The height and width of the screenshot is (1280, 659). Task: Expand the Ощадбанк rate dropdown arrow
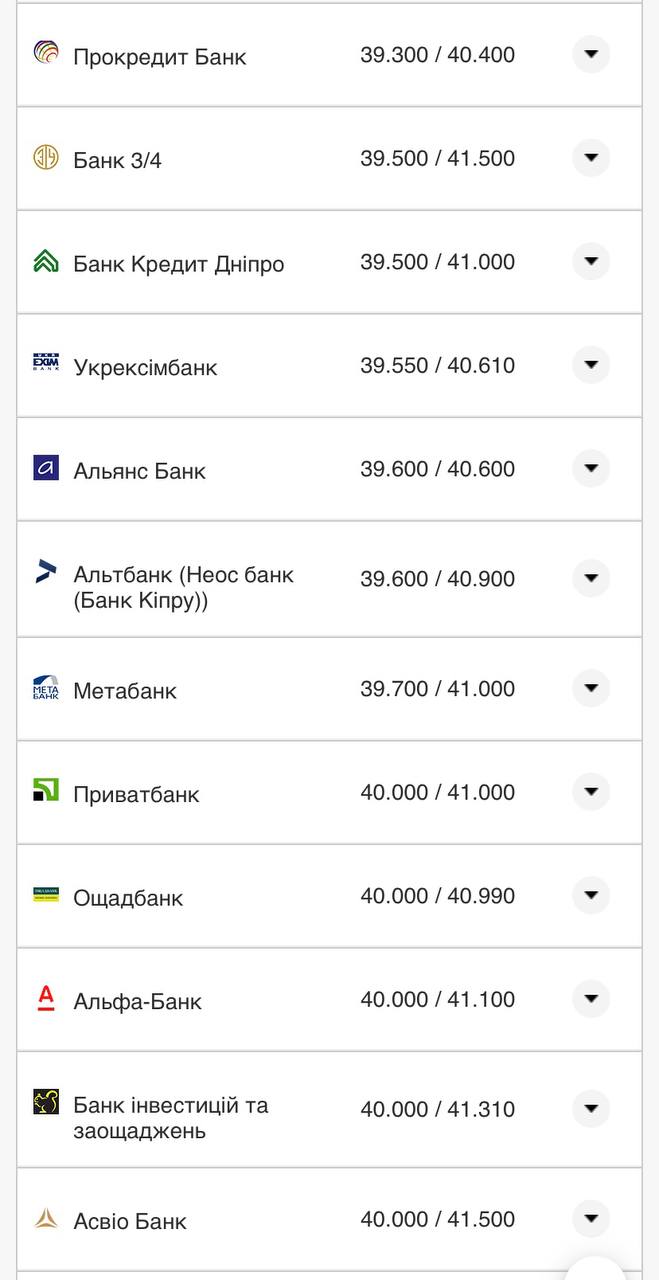coord(591,895)
